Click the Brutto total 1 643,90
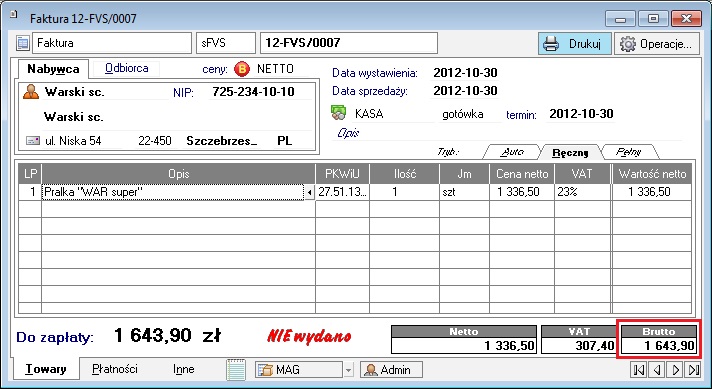This screenshot has height=389, width=712. tap(658, 346)
